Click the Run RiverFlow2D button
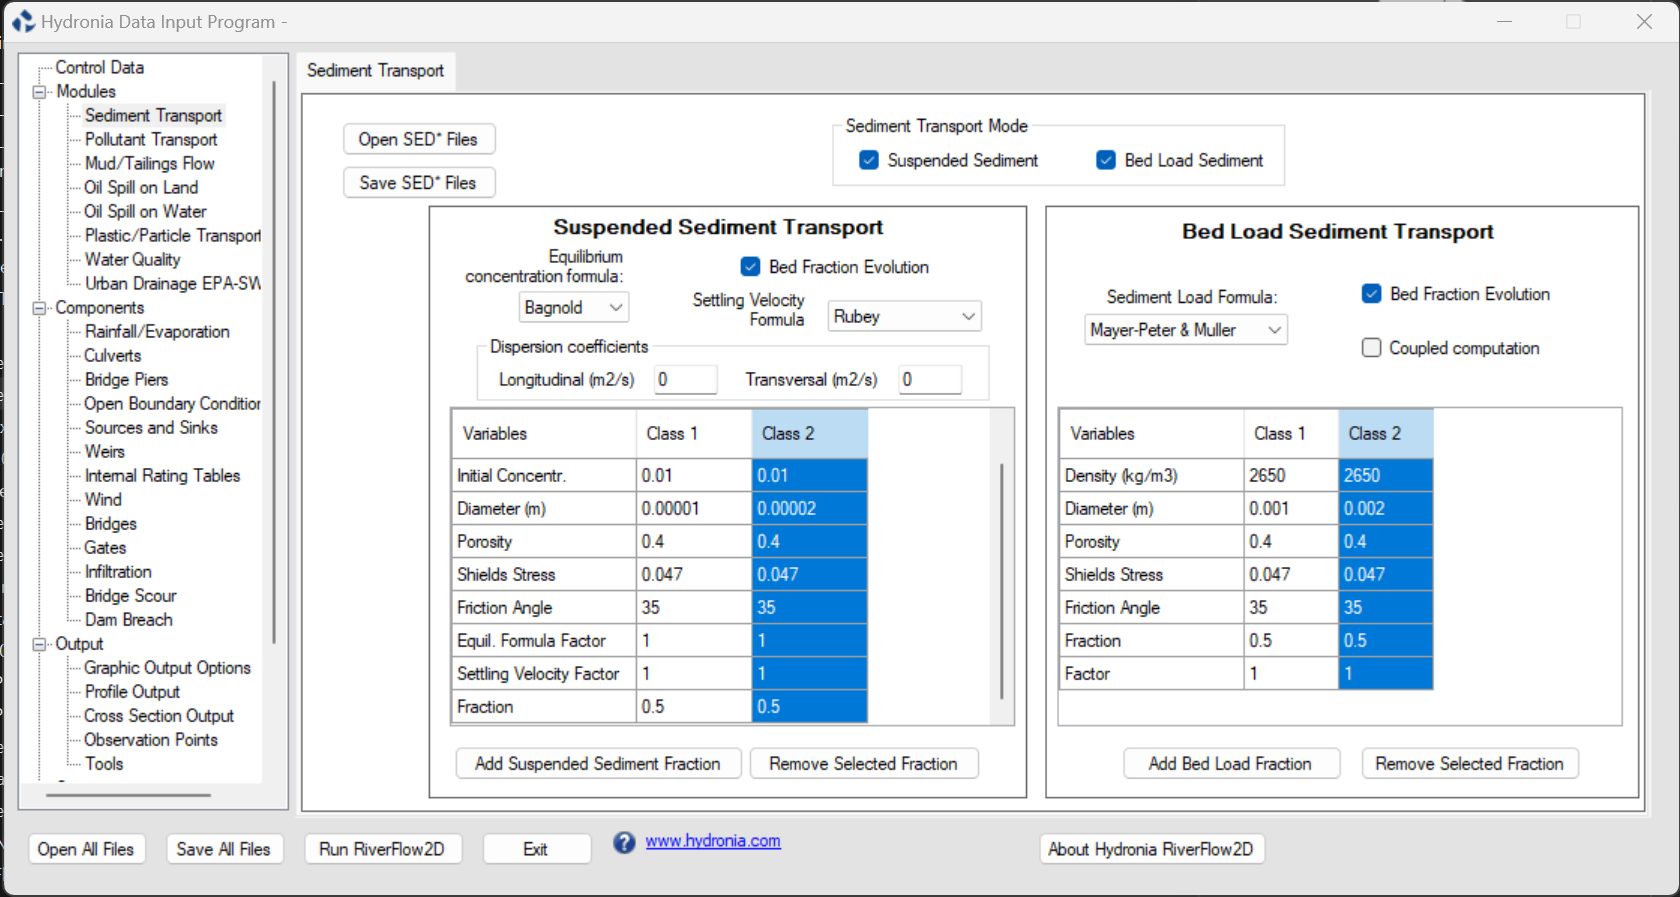The image size is (1680, 897). coord(382,849)
